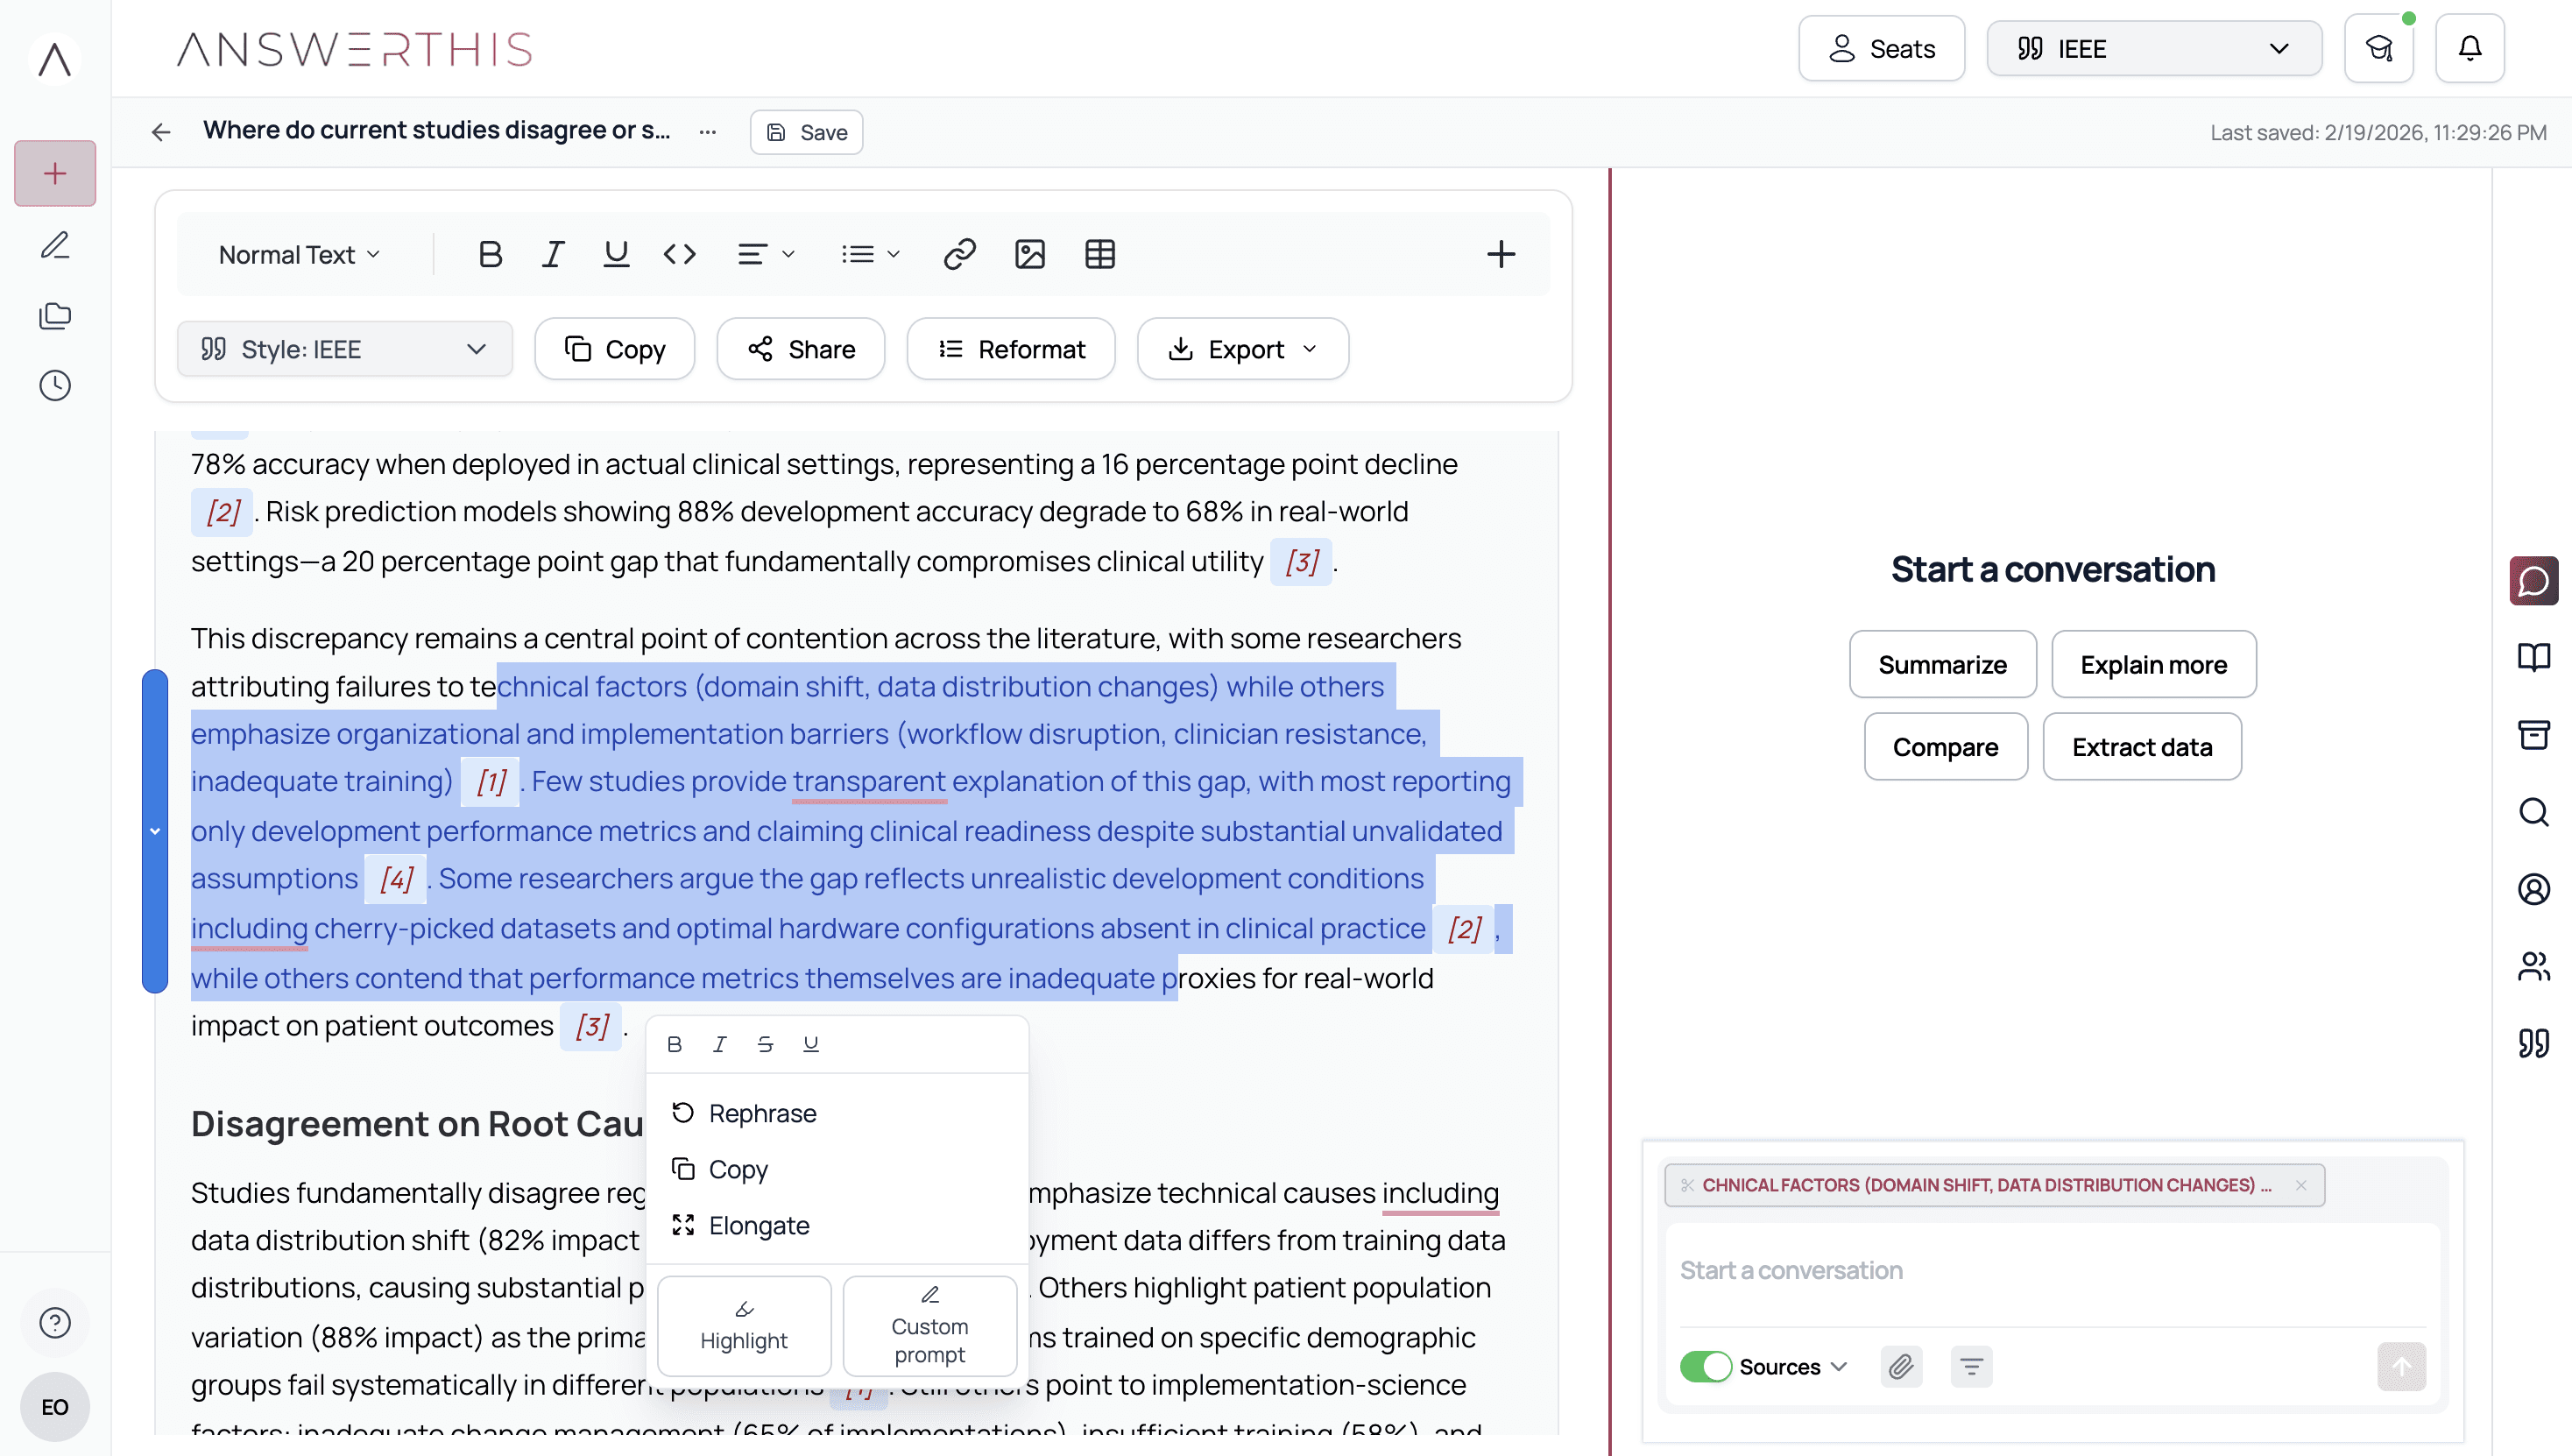Click the Summarize suggestion button

tap(1941, 664)
